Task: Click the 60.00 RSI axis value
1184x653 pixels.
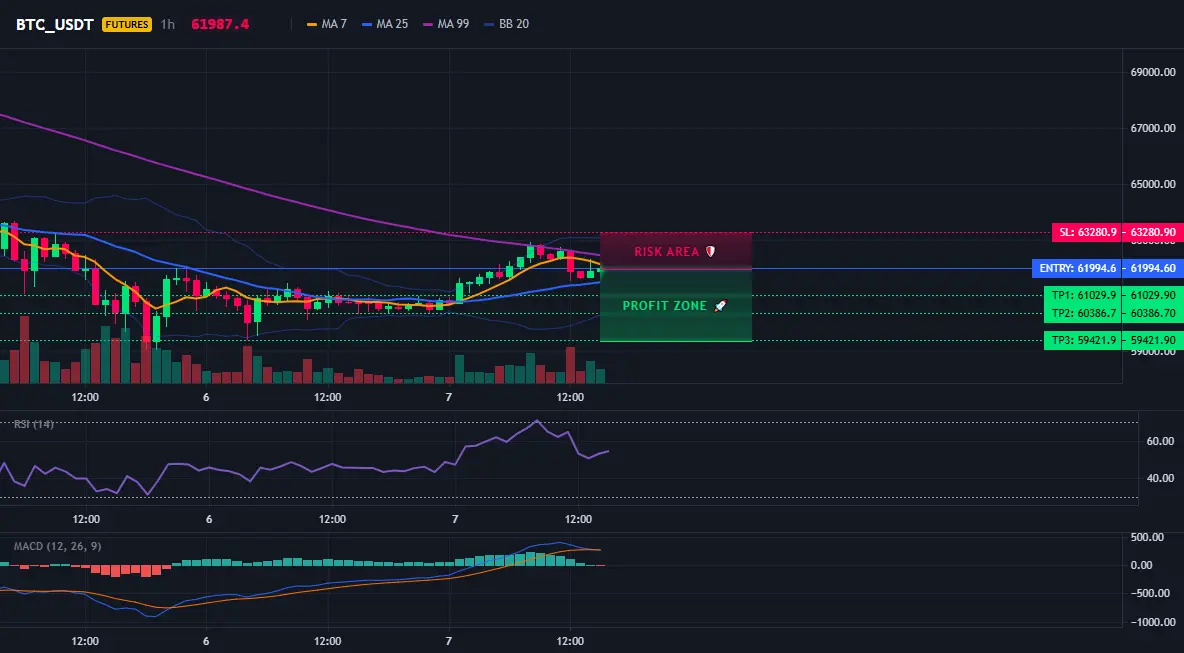Action: [x=1160, y=441]
